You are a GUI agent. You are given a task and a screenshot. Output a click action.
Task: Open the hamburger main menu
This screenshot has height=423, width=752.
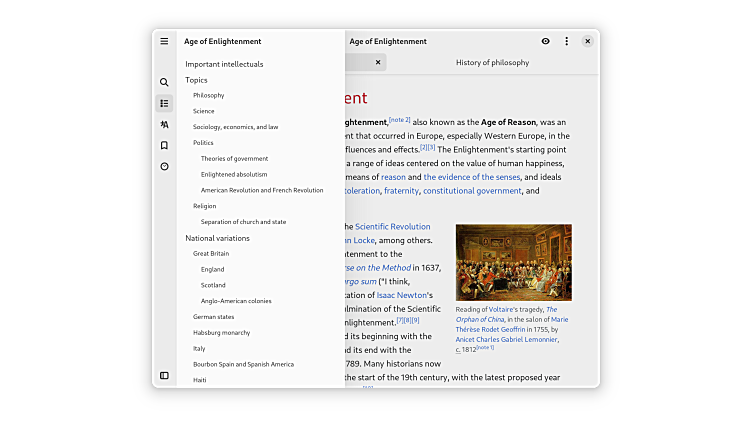(164, 41)
